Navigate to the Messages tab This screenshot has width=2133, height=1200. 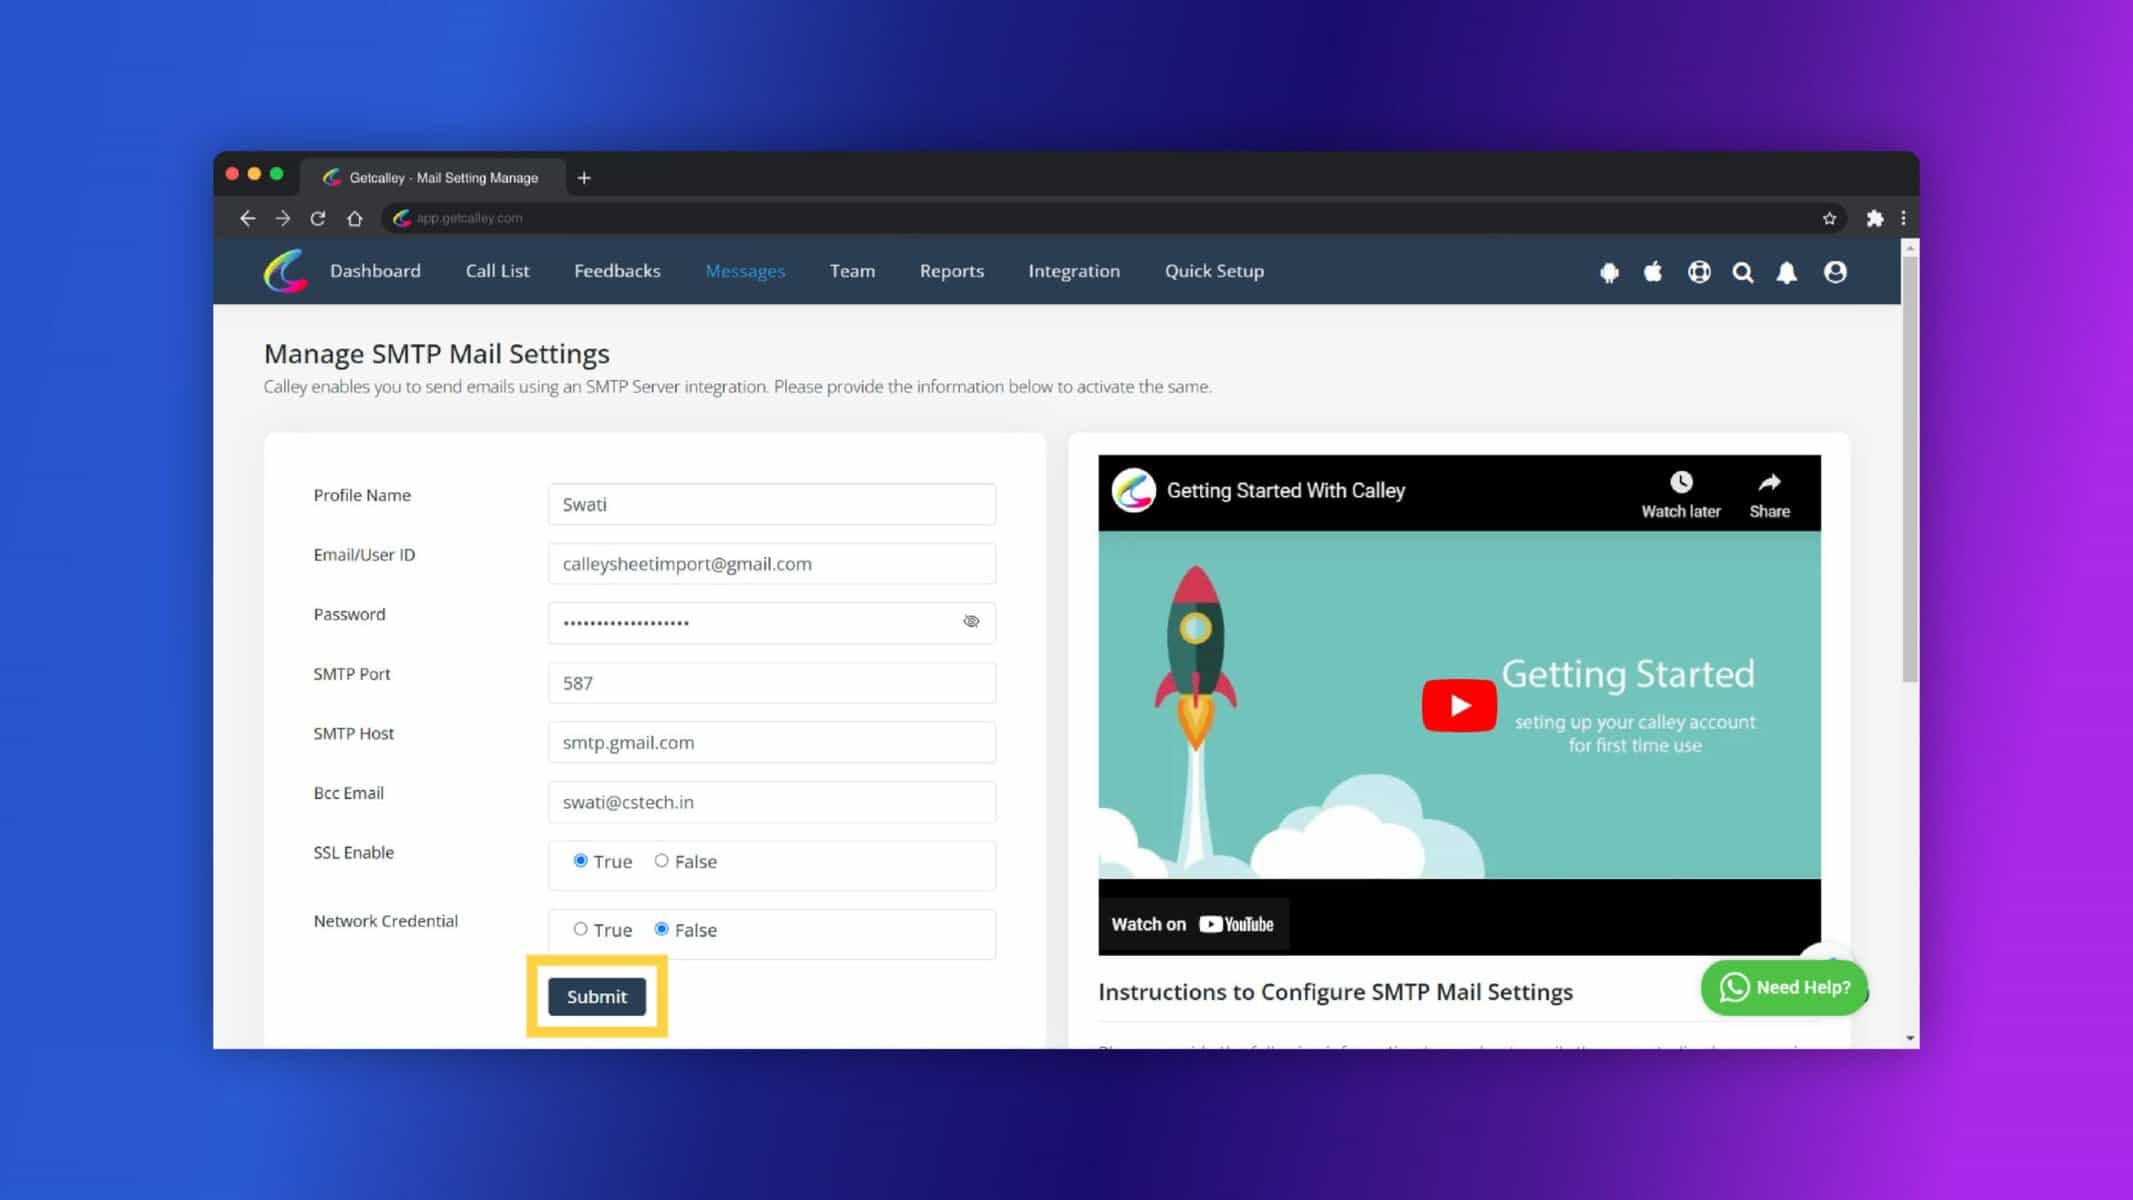coord(744,271)
